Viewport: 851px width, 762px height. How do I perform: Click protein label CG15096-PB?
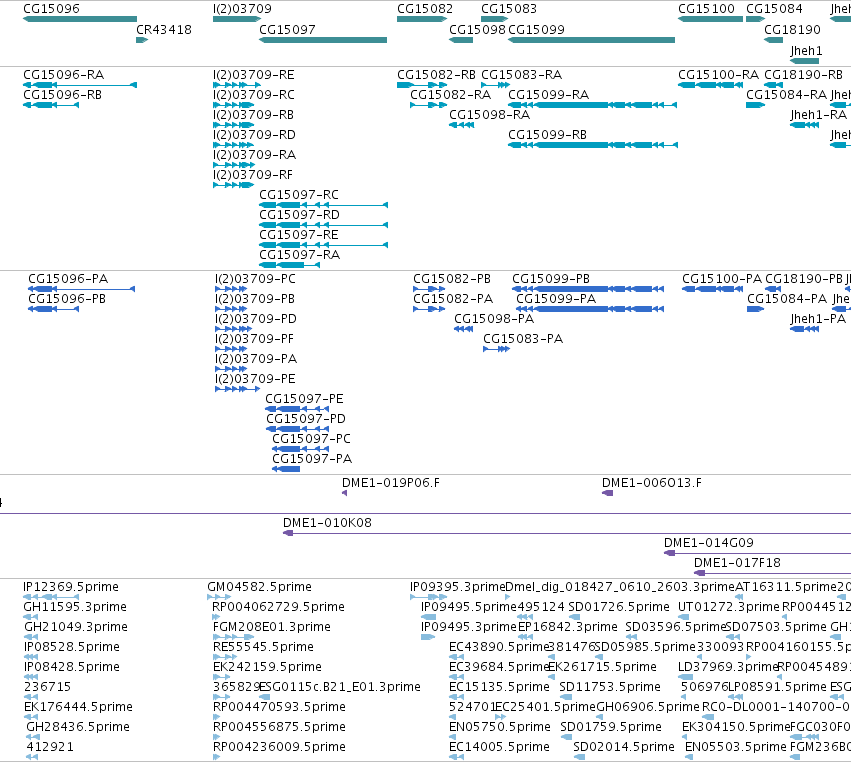click(67, 299)
